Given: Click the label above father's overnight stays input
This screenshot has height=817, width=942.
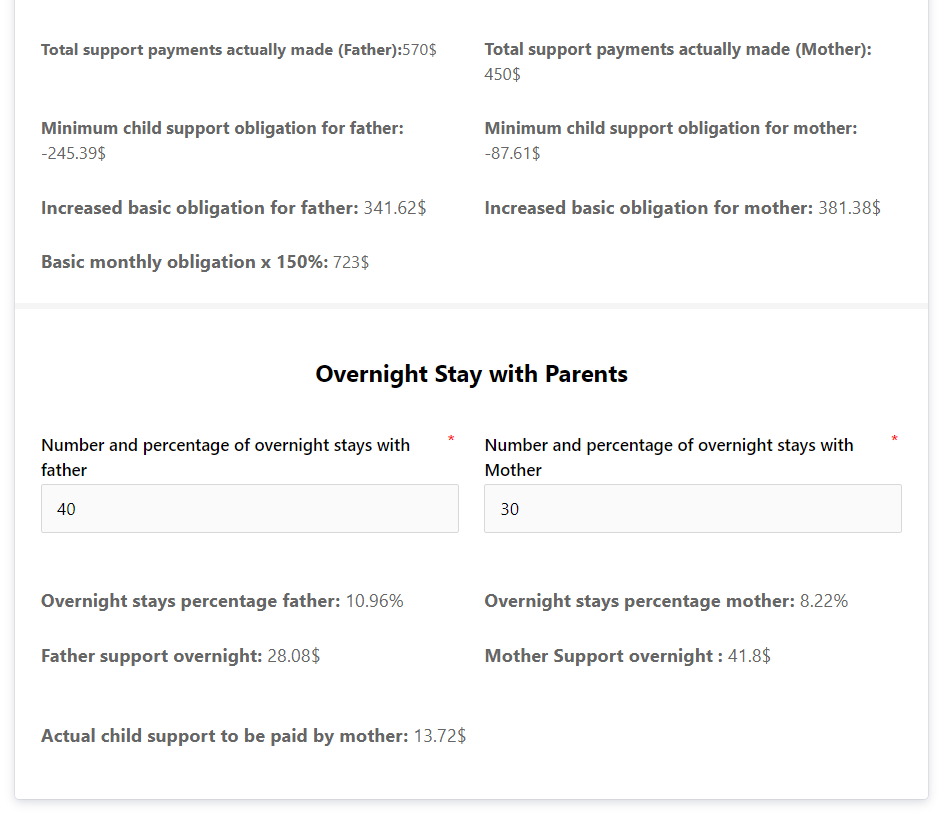Looking at the screenshot, I should (225, 456).
